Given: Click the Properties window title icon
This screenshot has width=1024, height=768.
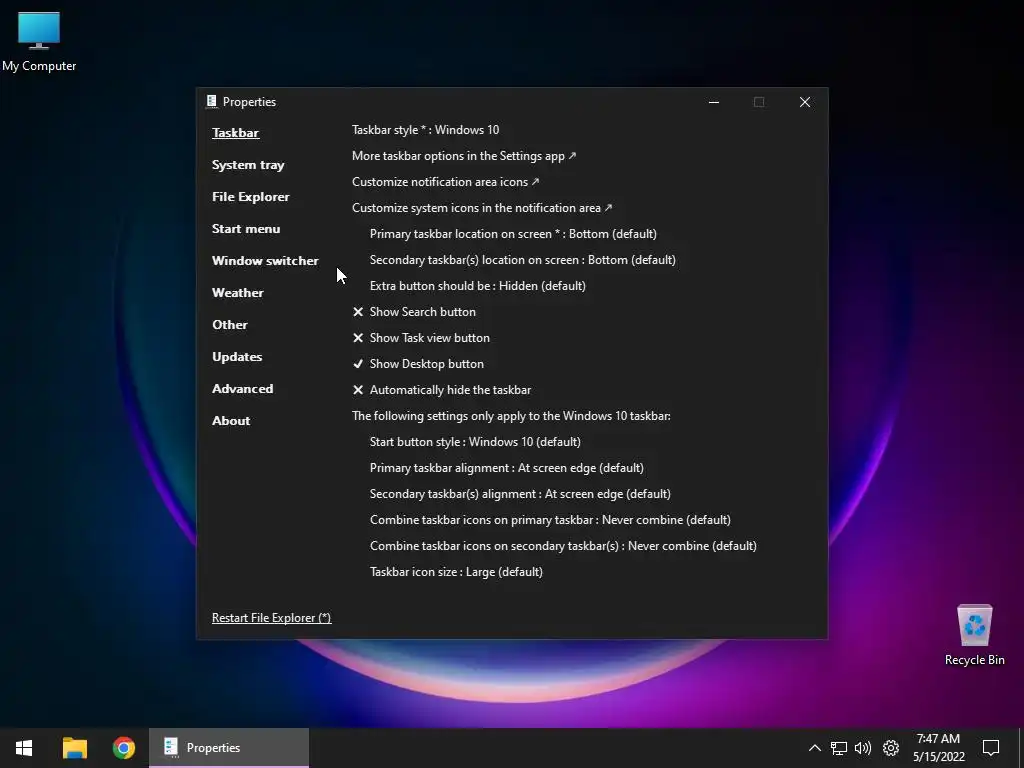Looking at the screenshot, I should pyautogui.click(x=211, y=101).
